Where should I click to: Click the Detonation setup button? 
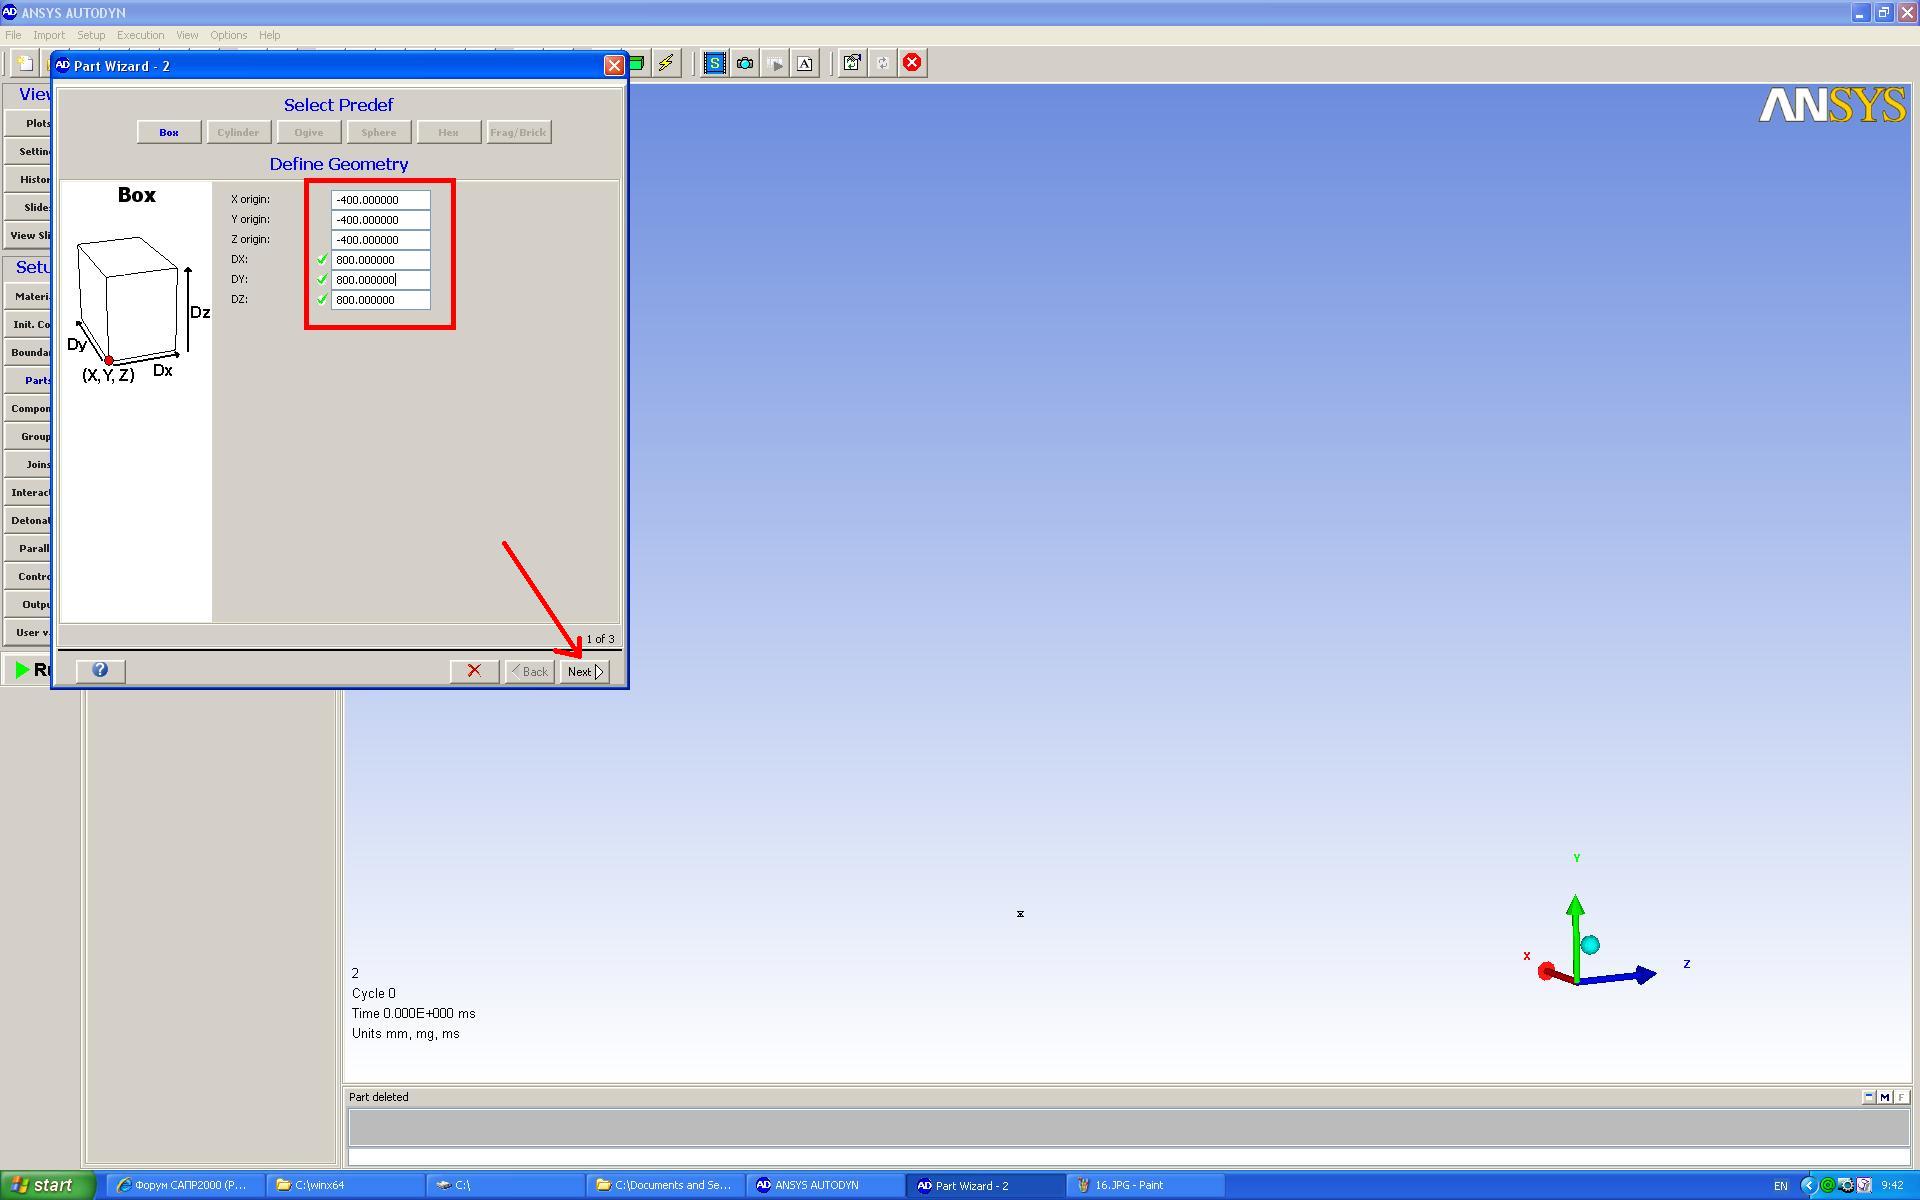28,520
